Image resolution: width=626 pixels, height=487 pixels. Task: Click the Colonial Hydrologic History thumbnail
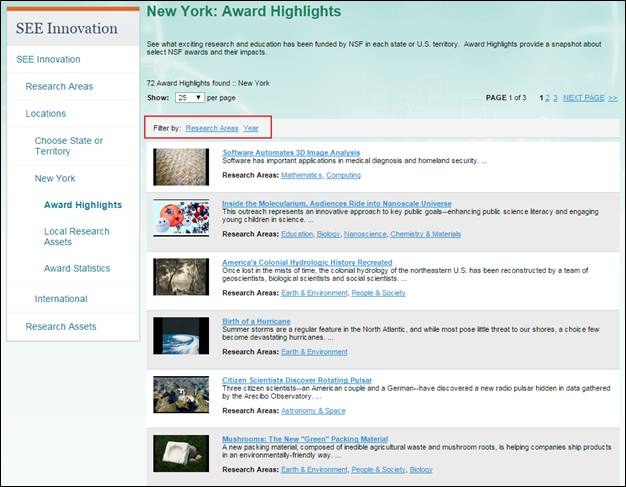pos(181,276)
